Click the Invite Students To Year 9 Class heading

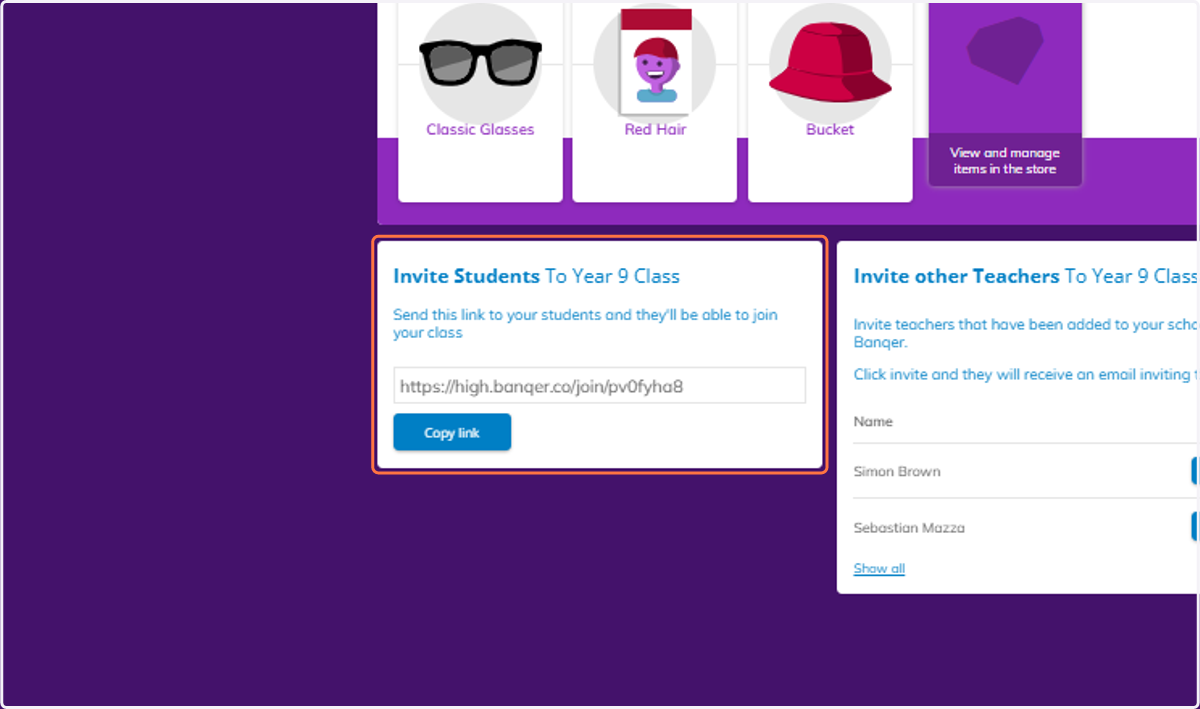[536, 276]
